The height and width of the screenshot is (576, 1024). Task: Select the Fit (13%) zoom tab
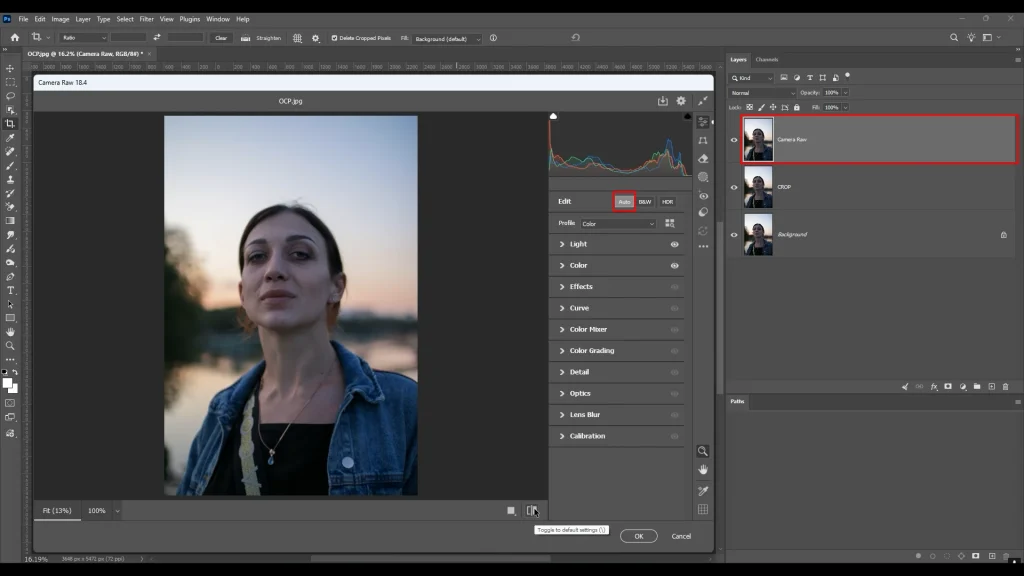[57, 511]
